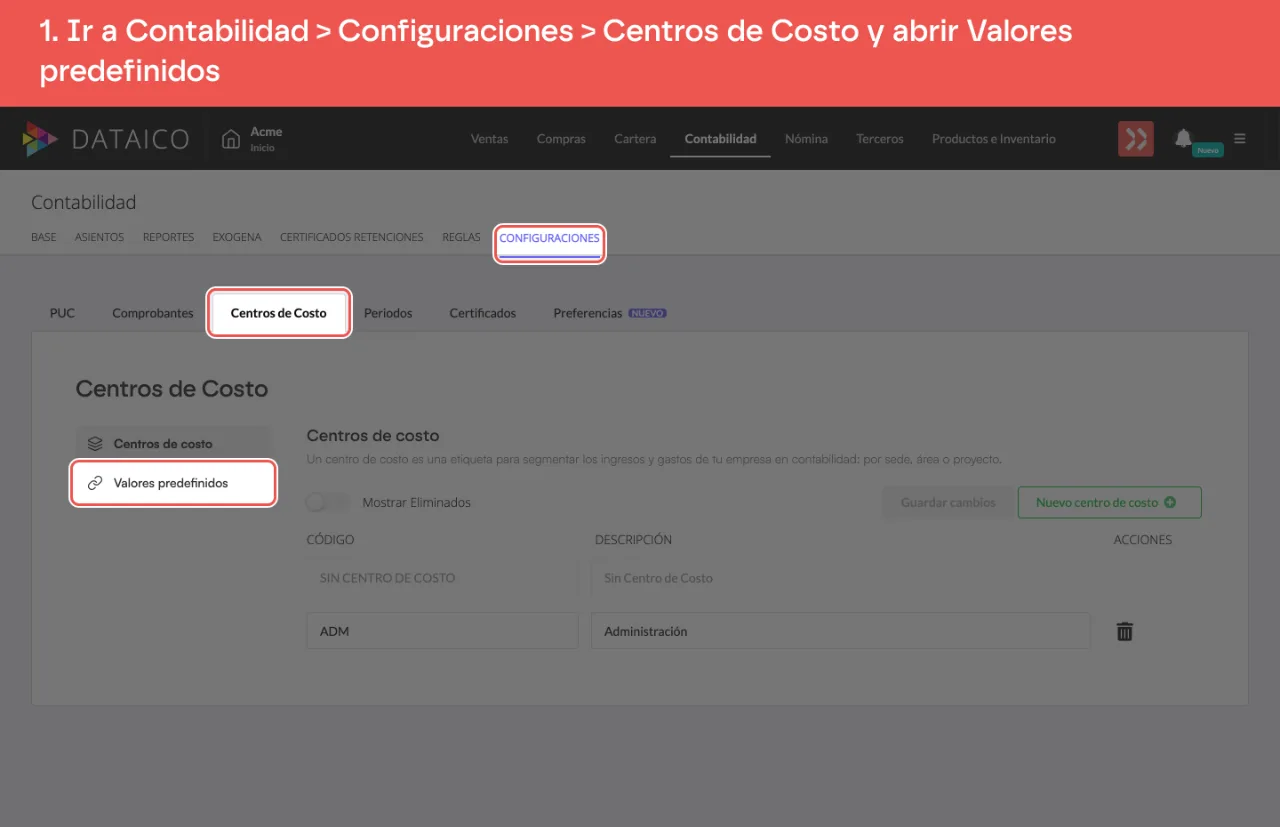Click the Sin Centro de Costo description field
1280x827 pixels.
[x=840, y=578]
